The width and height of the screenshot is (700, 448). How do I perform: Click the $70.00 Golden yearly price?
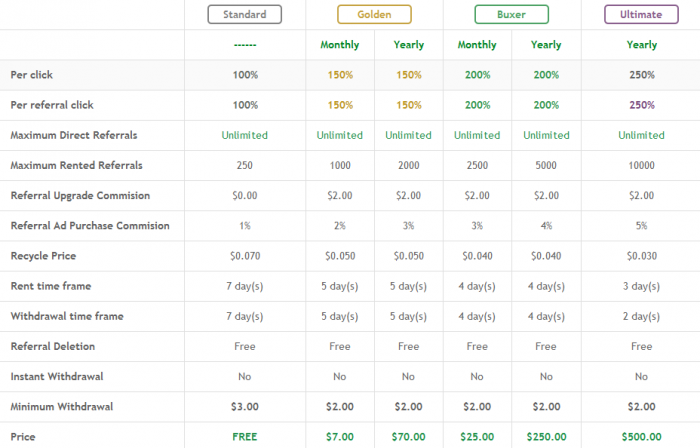pyautogui.click(x=408, y=436)
